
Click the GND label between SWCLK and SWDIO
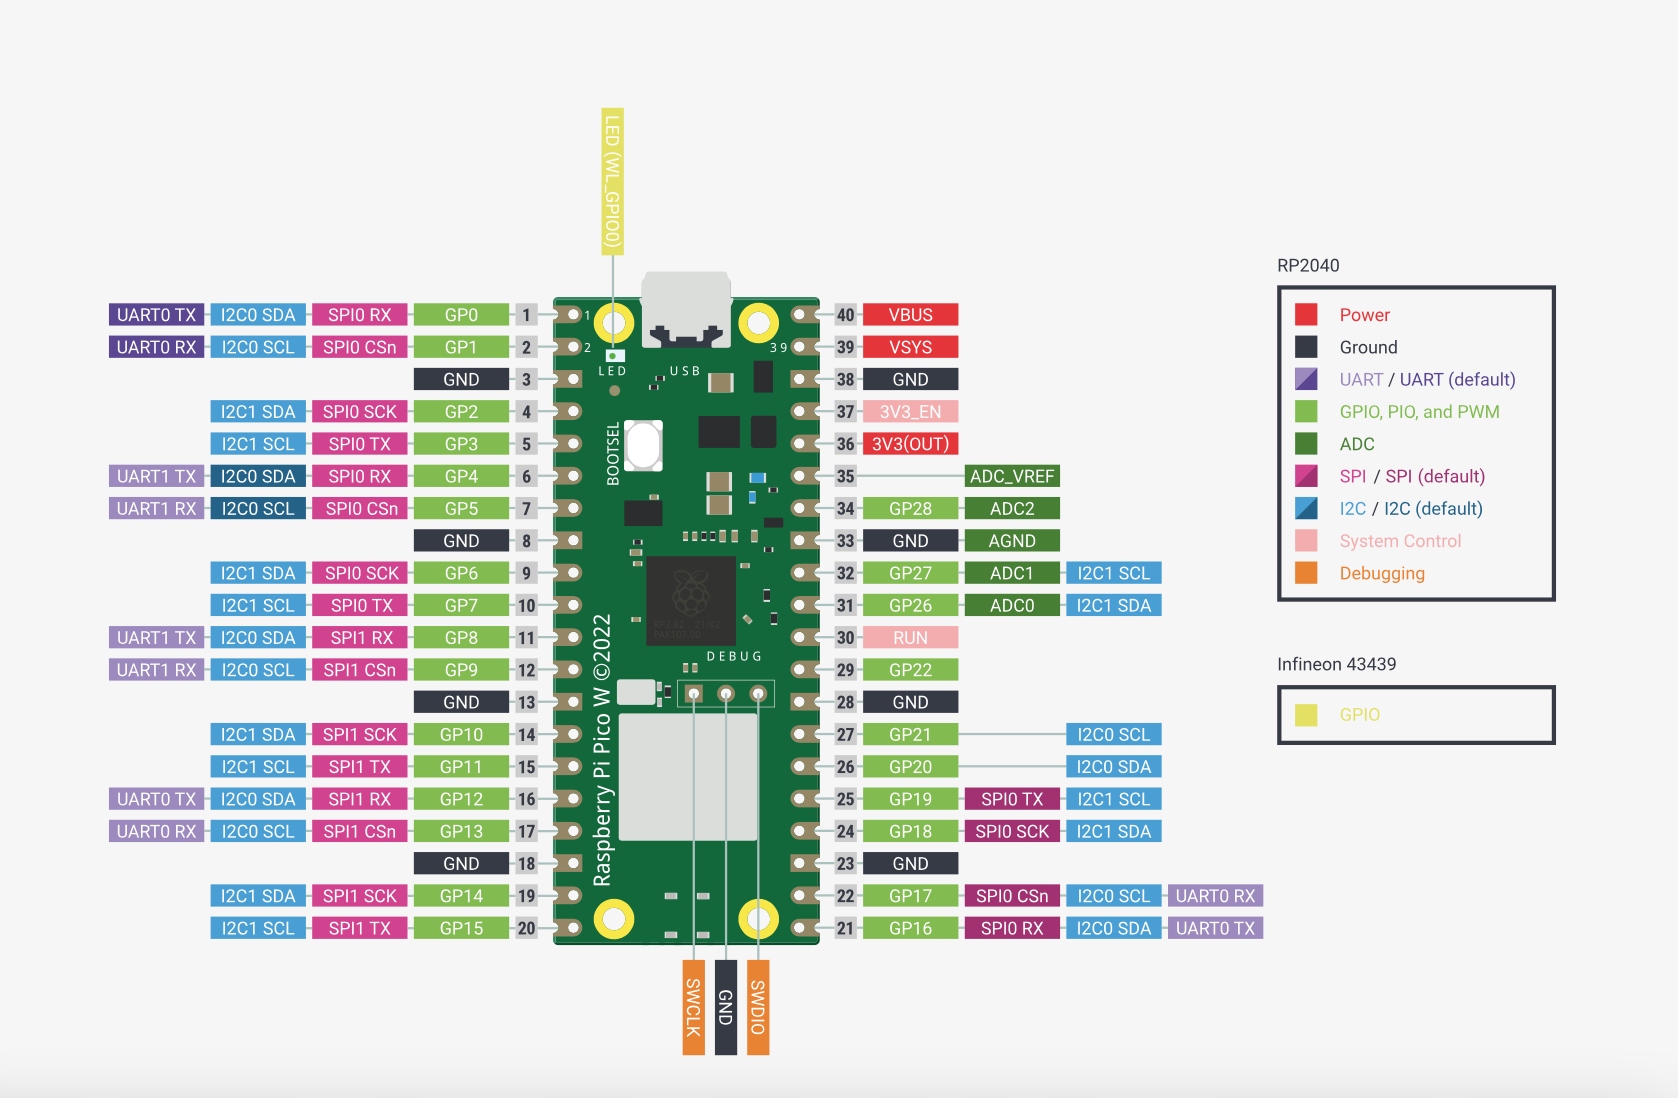tap(726, 1007)
